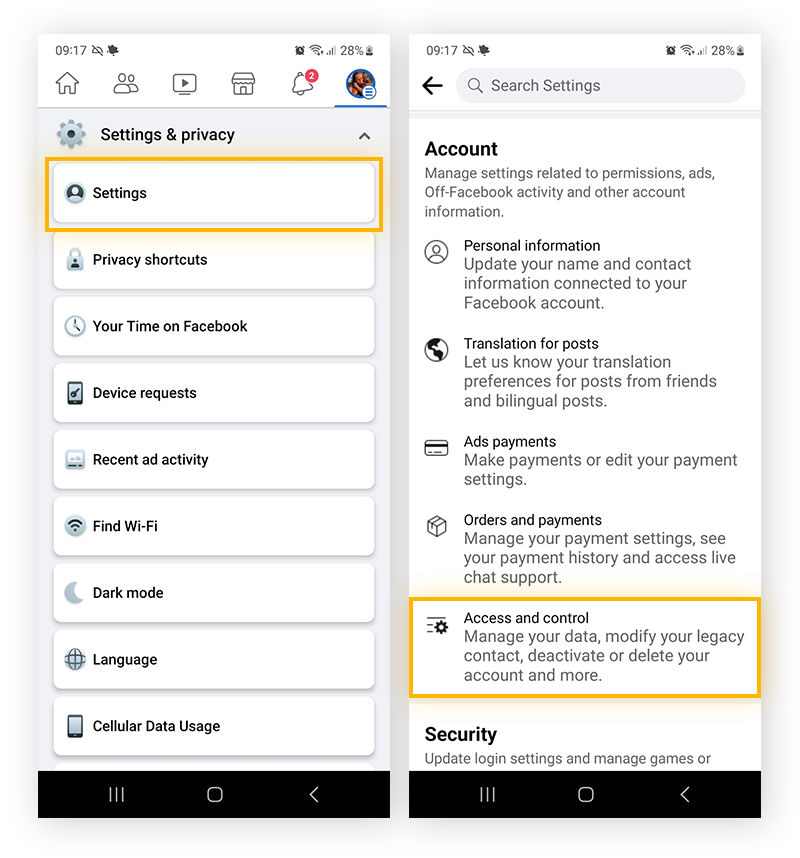
Task: Open the Settings menu item
Action: tap(214, 193)
